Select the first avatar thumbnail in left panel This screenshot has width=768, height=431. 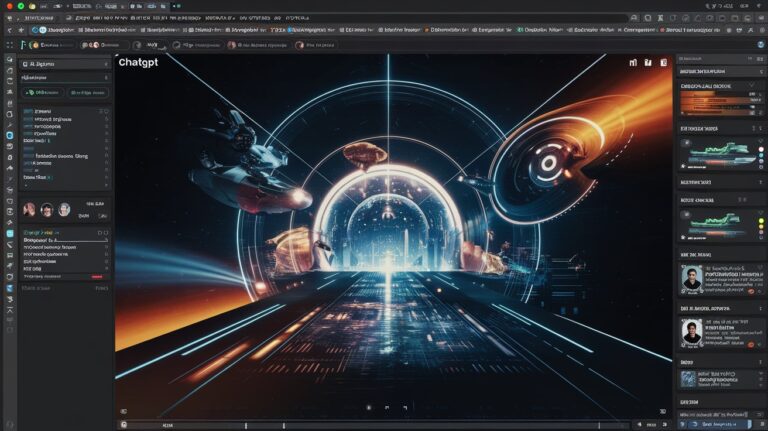click(x=29, y=209)
